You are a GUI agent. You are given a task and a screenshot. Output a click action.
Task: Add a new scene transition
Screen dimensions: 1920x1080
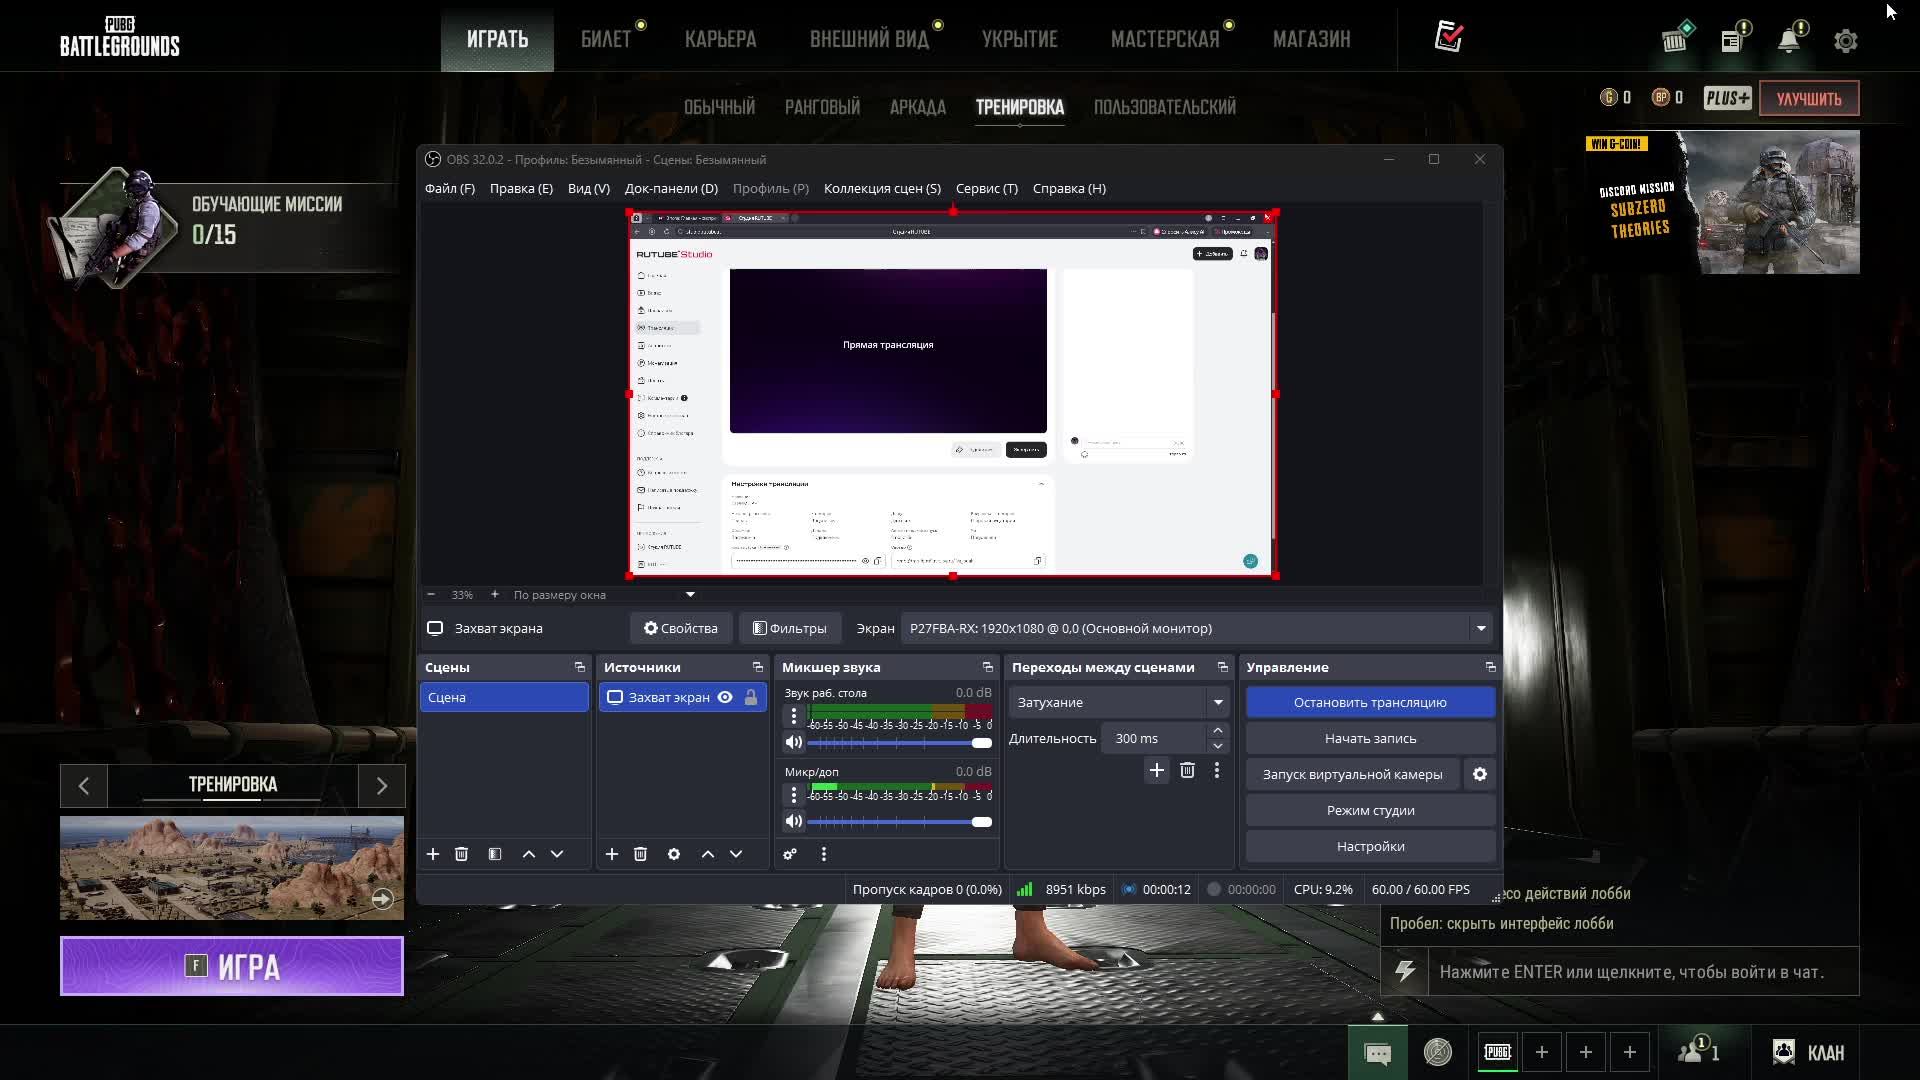tap(1156, 770)
